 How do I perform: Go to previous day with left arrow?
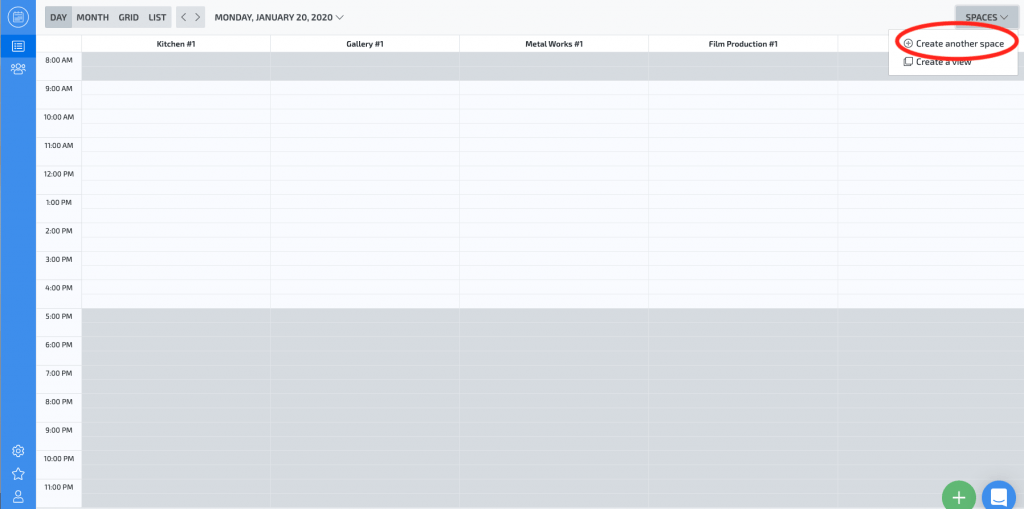point(183,17)
